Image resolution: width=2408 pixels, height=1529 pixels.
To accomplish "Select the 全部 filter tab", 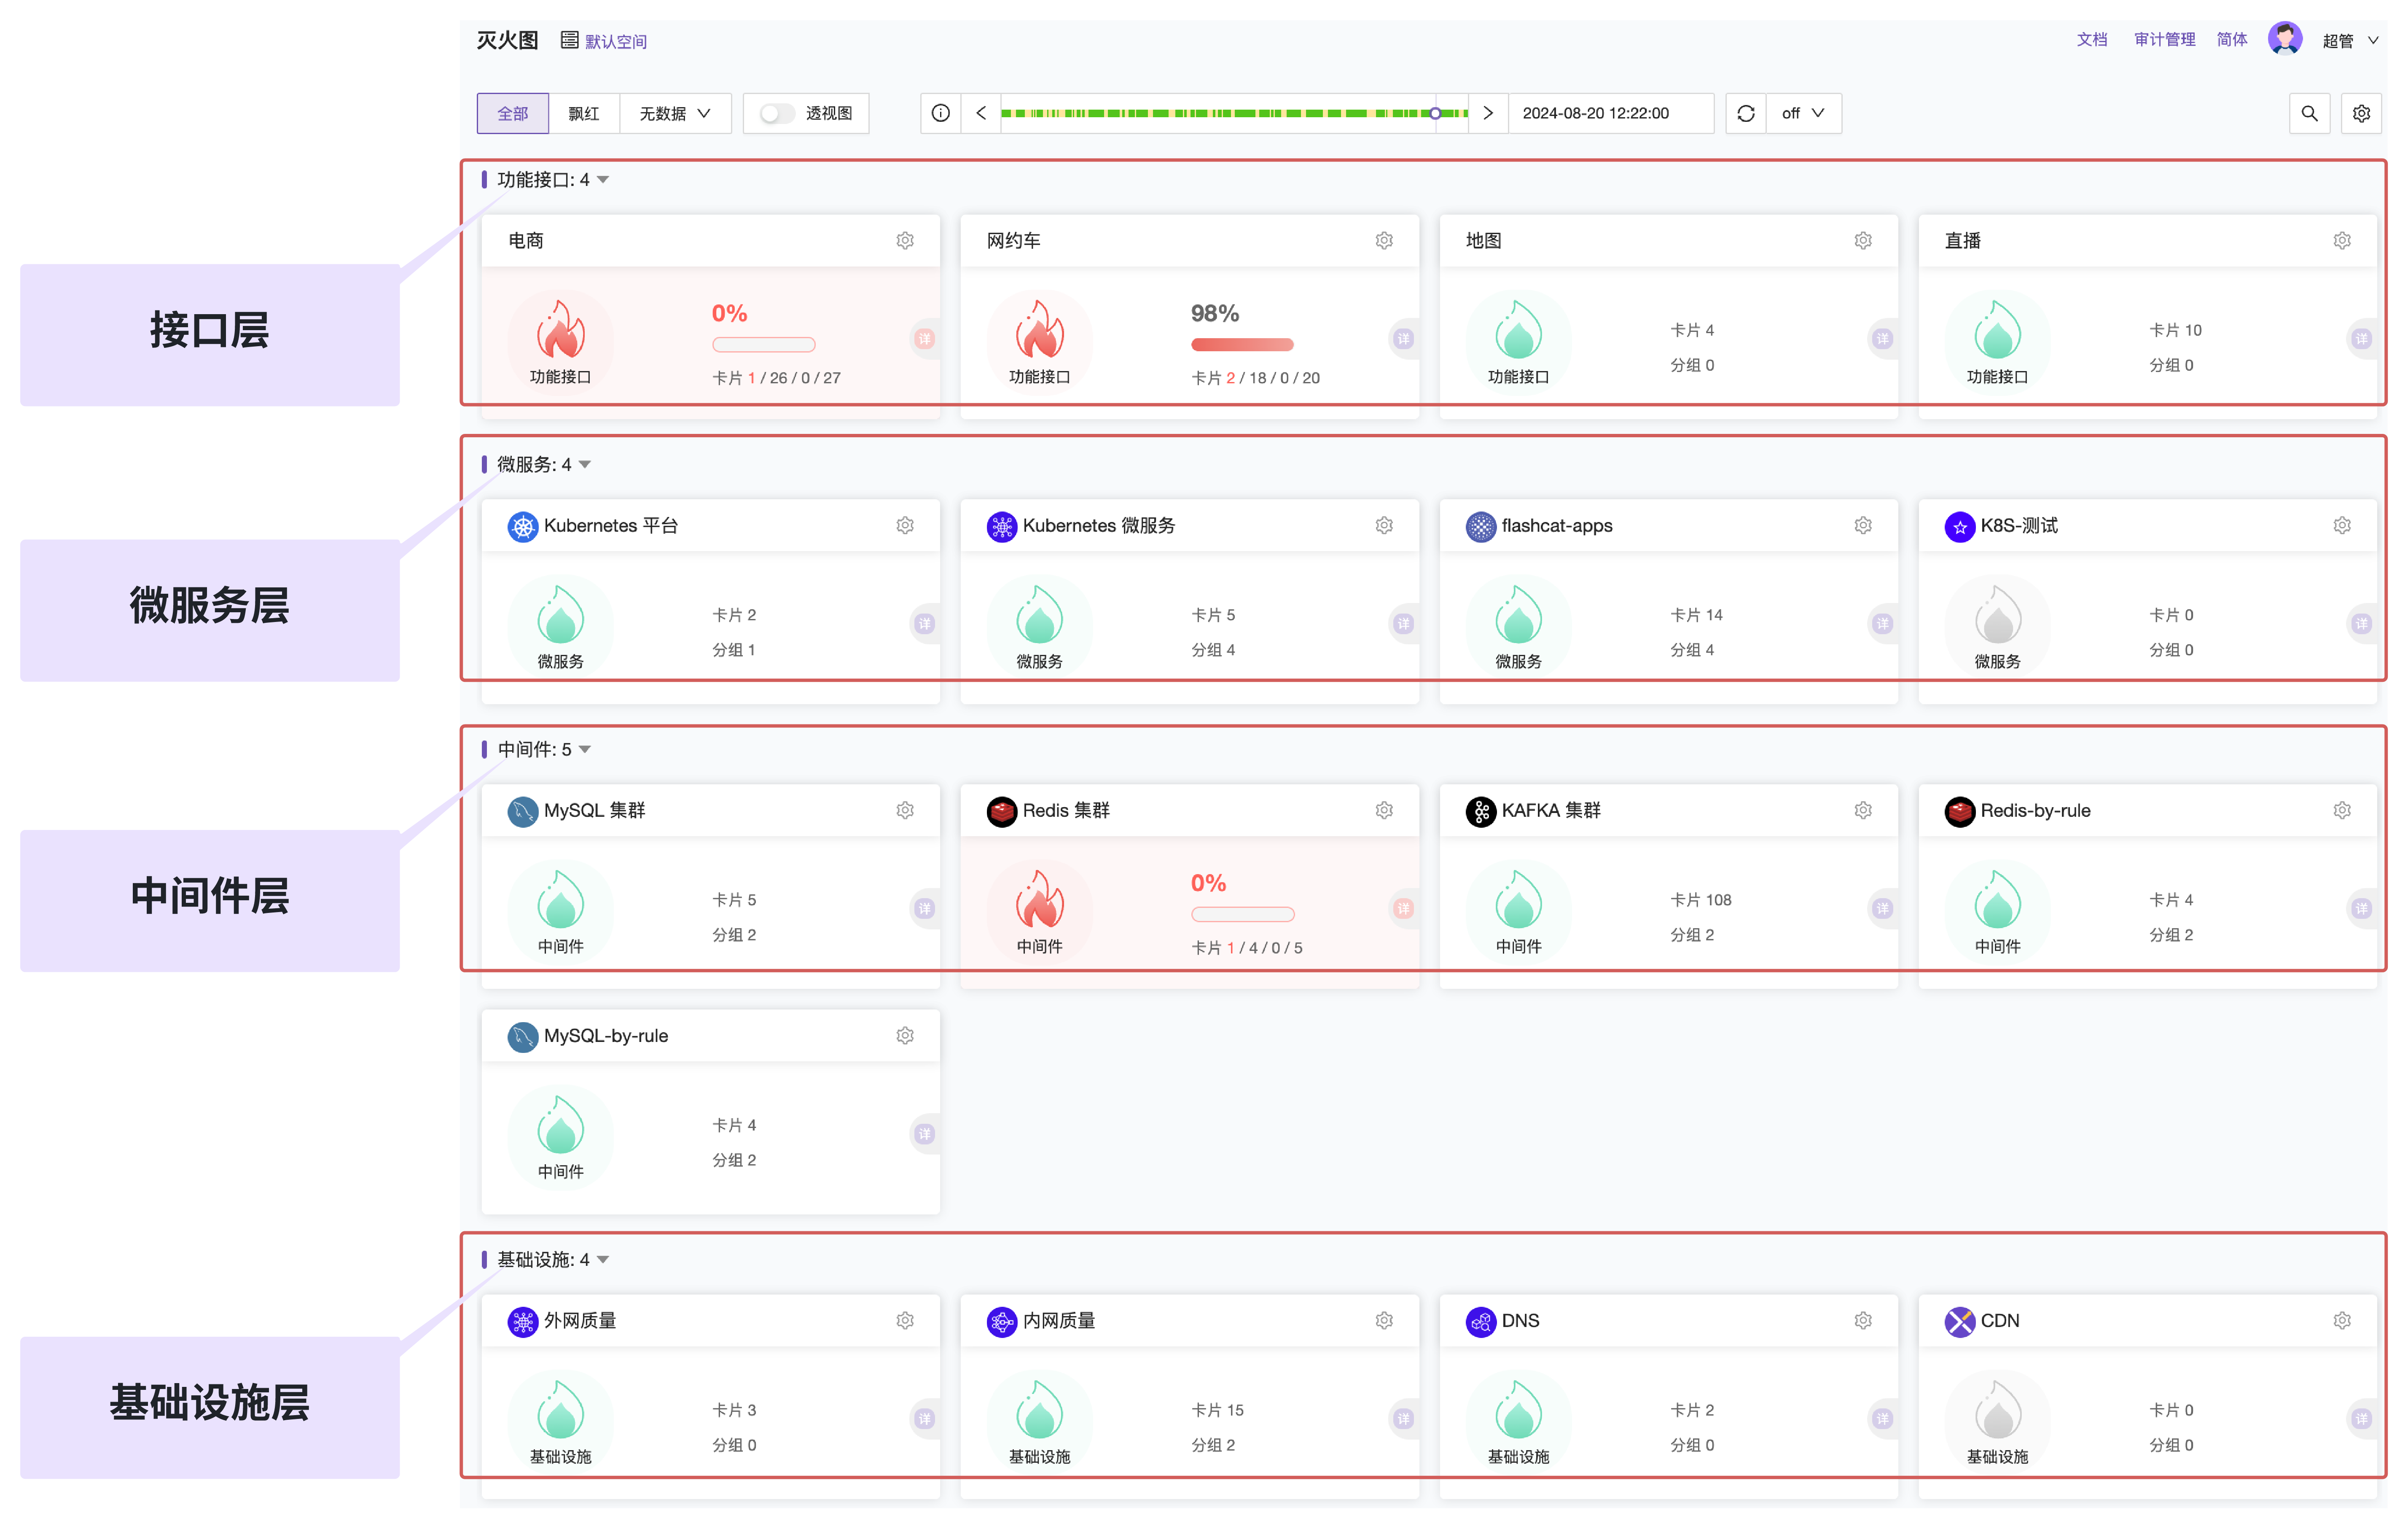I will [x=513, y=114].
